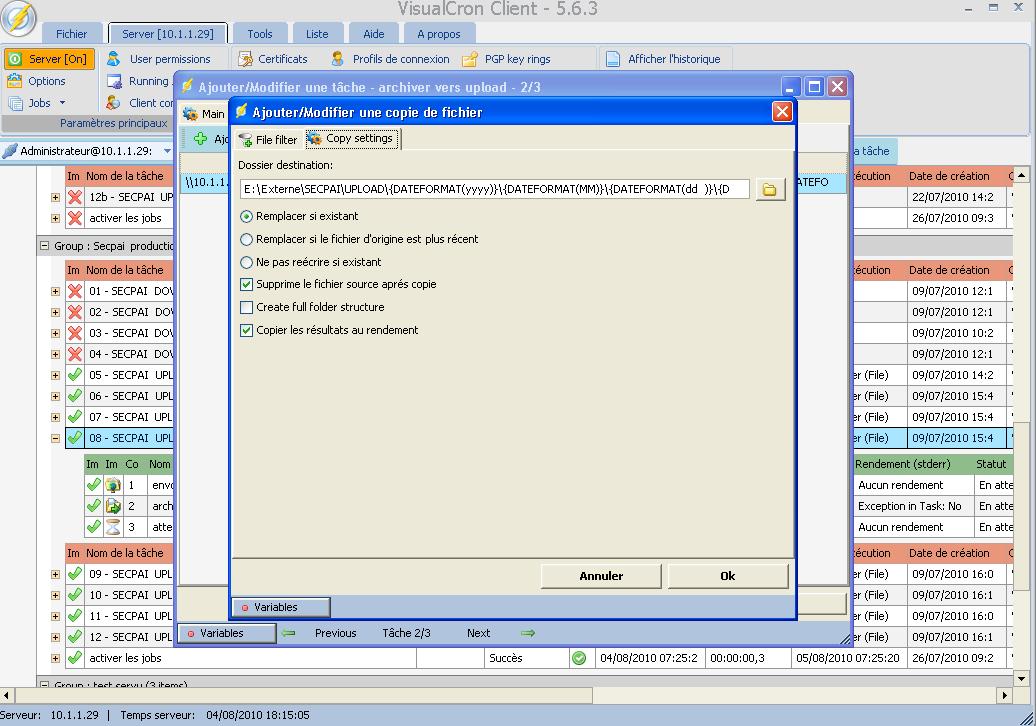This screenshot has height=726, width=1036.
Task: Open the Tools ribbon tab
Action: (259, 34)
